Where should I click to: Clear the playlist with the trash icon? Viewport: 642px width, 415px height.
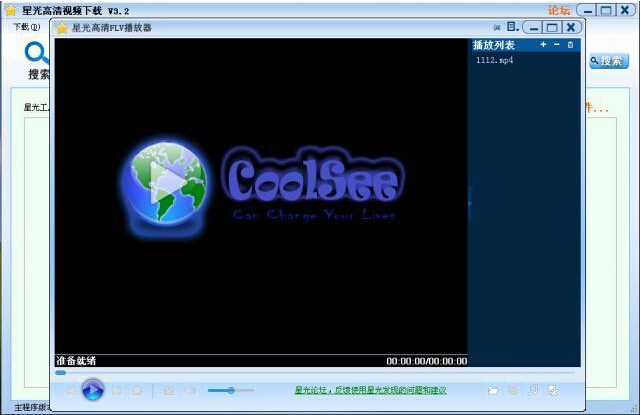571,45
